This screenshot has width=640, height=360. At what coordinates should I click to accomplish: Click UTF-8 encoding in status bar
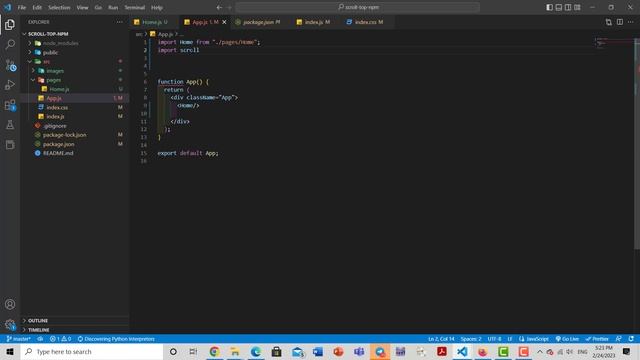tap(494, 339)
